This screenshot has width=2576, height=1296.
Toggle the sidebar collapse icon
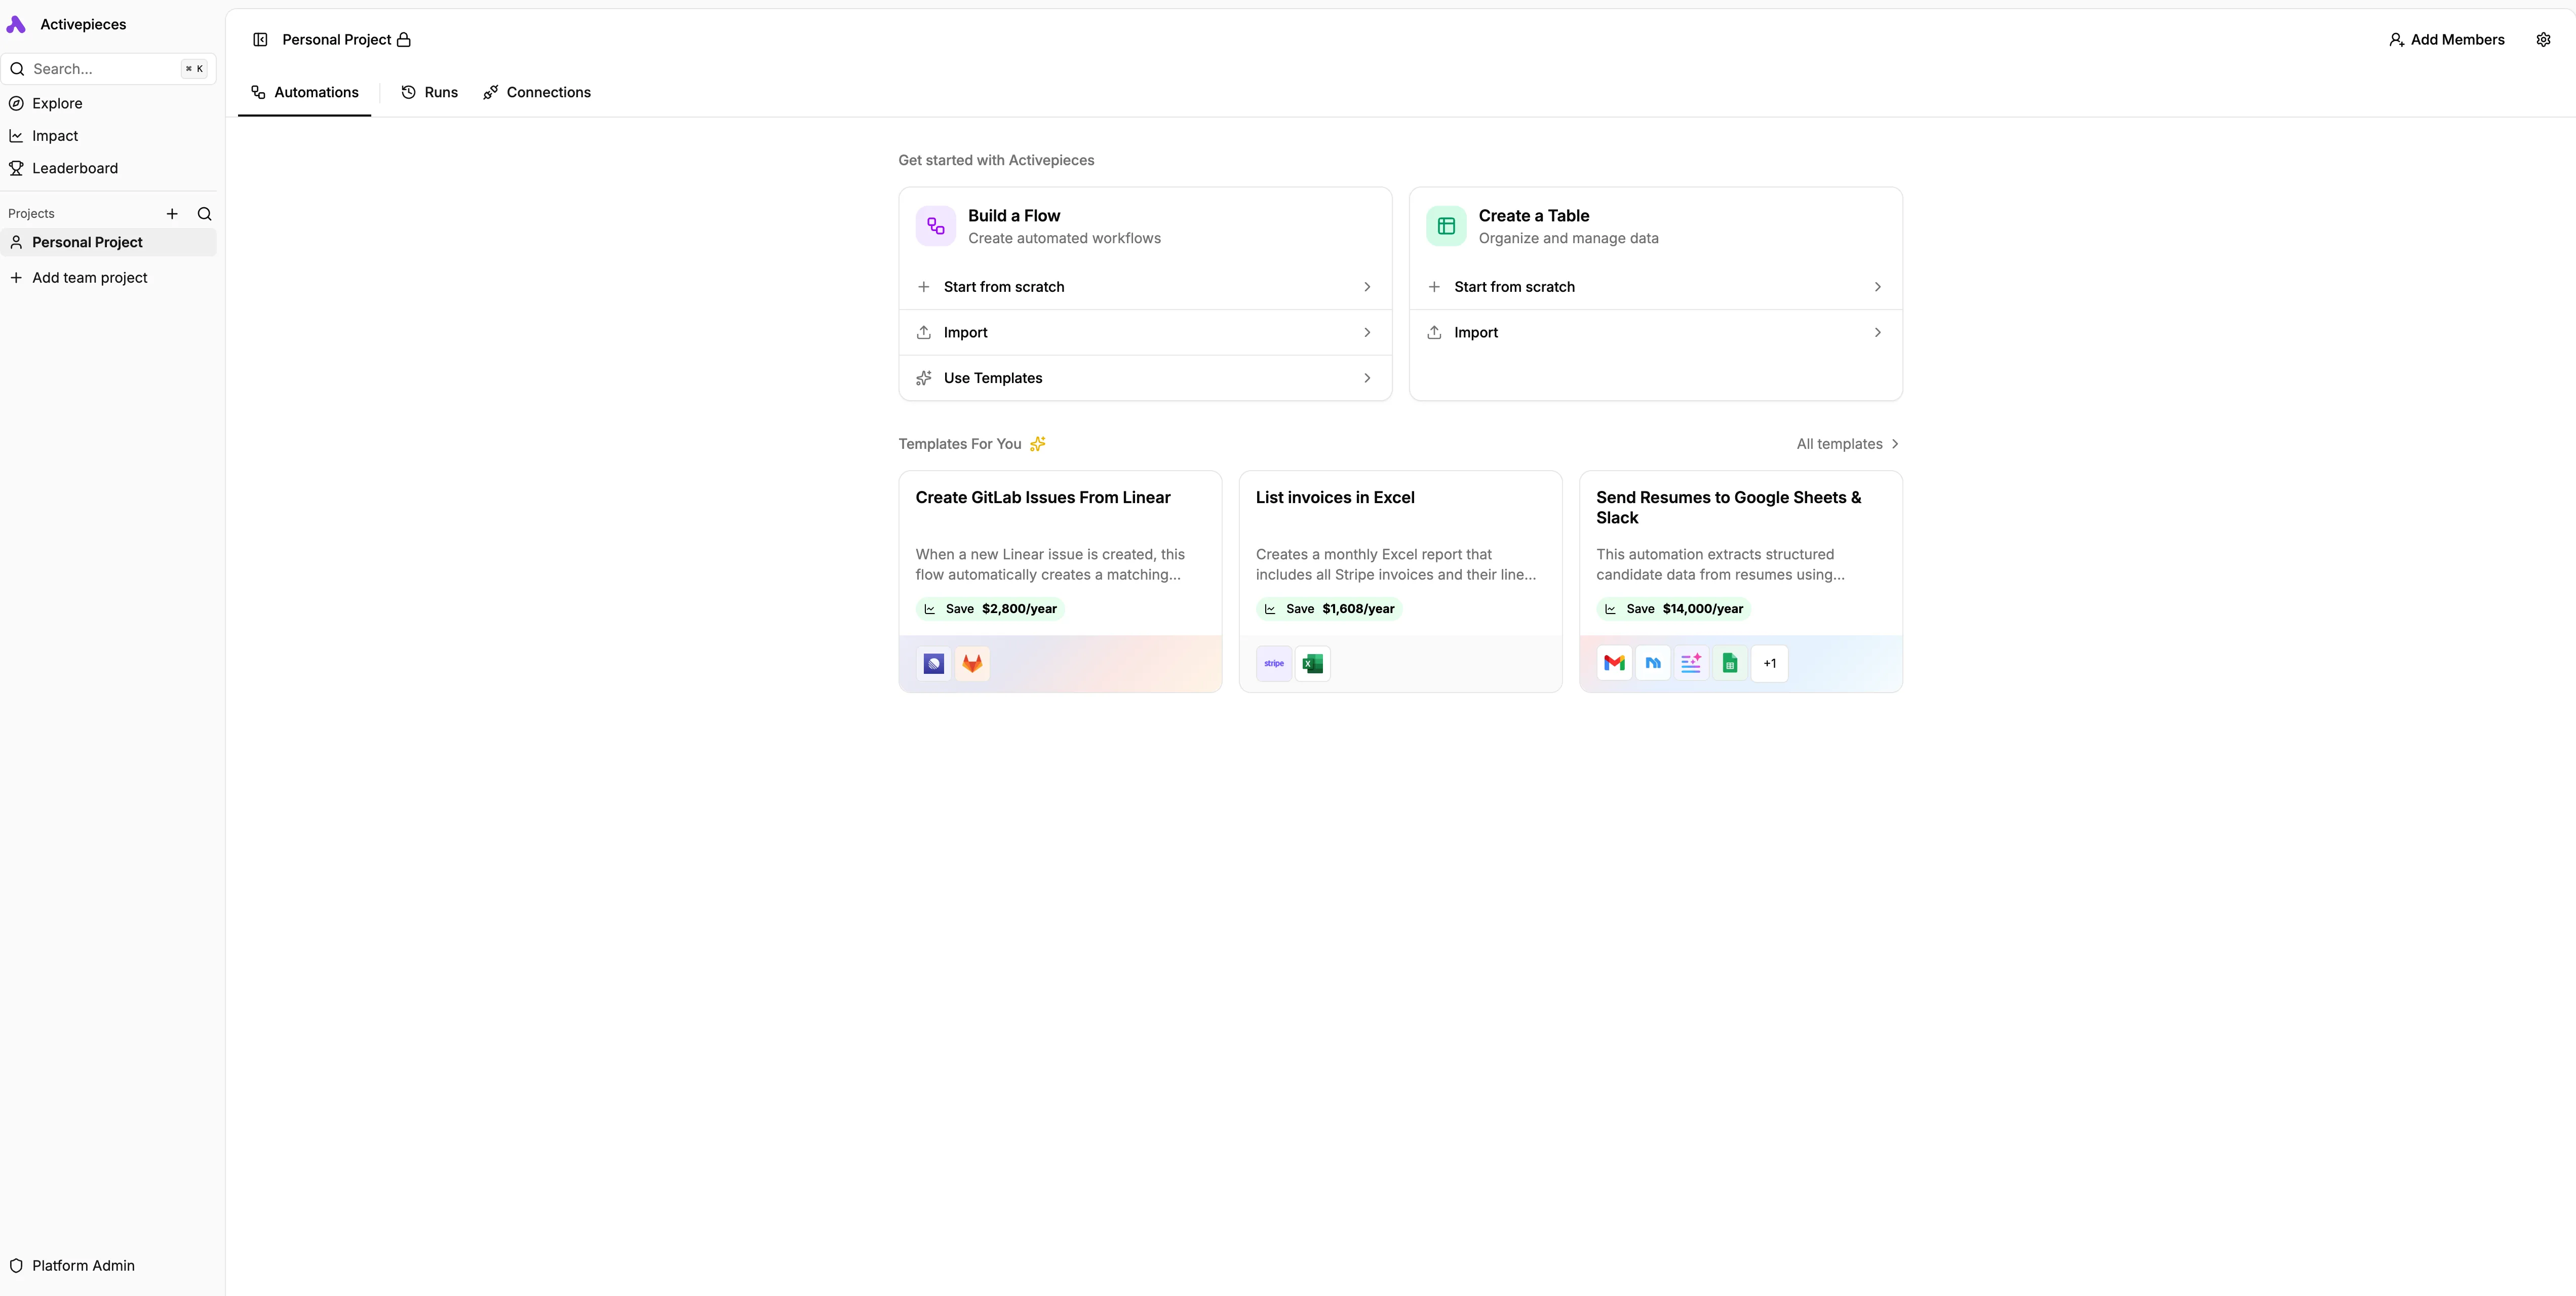(x=260, y=40)
